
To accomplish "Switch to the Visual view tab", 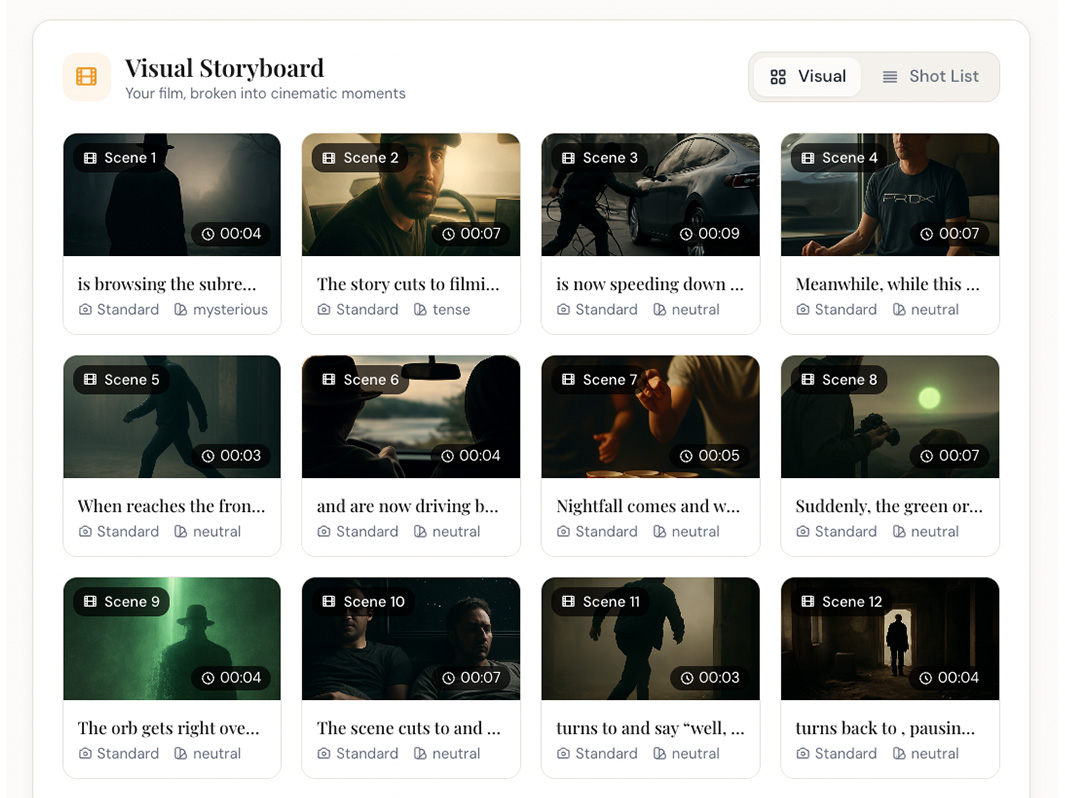I will [807, 77].
